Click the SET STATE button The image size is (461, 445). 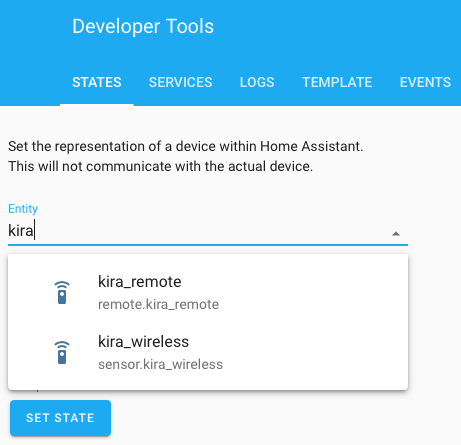click(x=60, y=418)
